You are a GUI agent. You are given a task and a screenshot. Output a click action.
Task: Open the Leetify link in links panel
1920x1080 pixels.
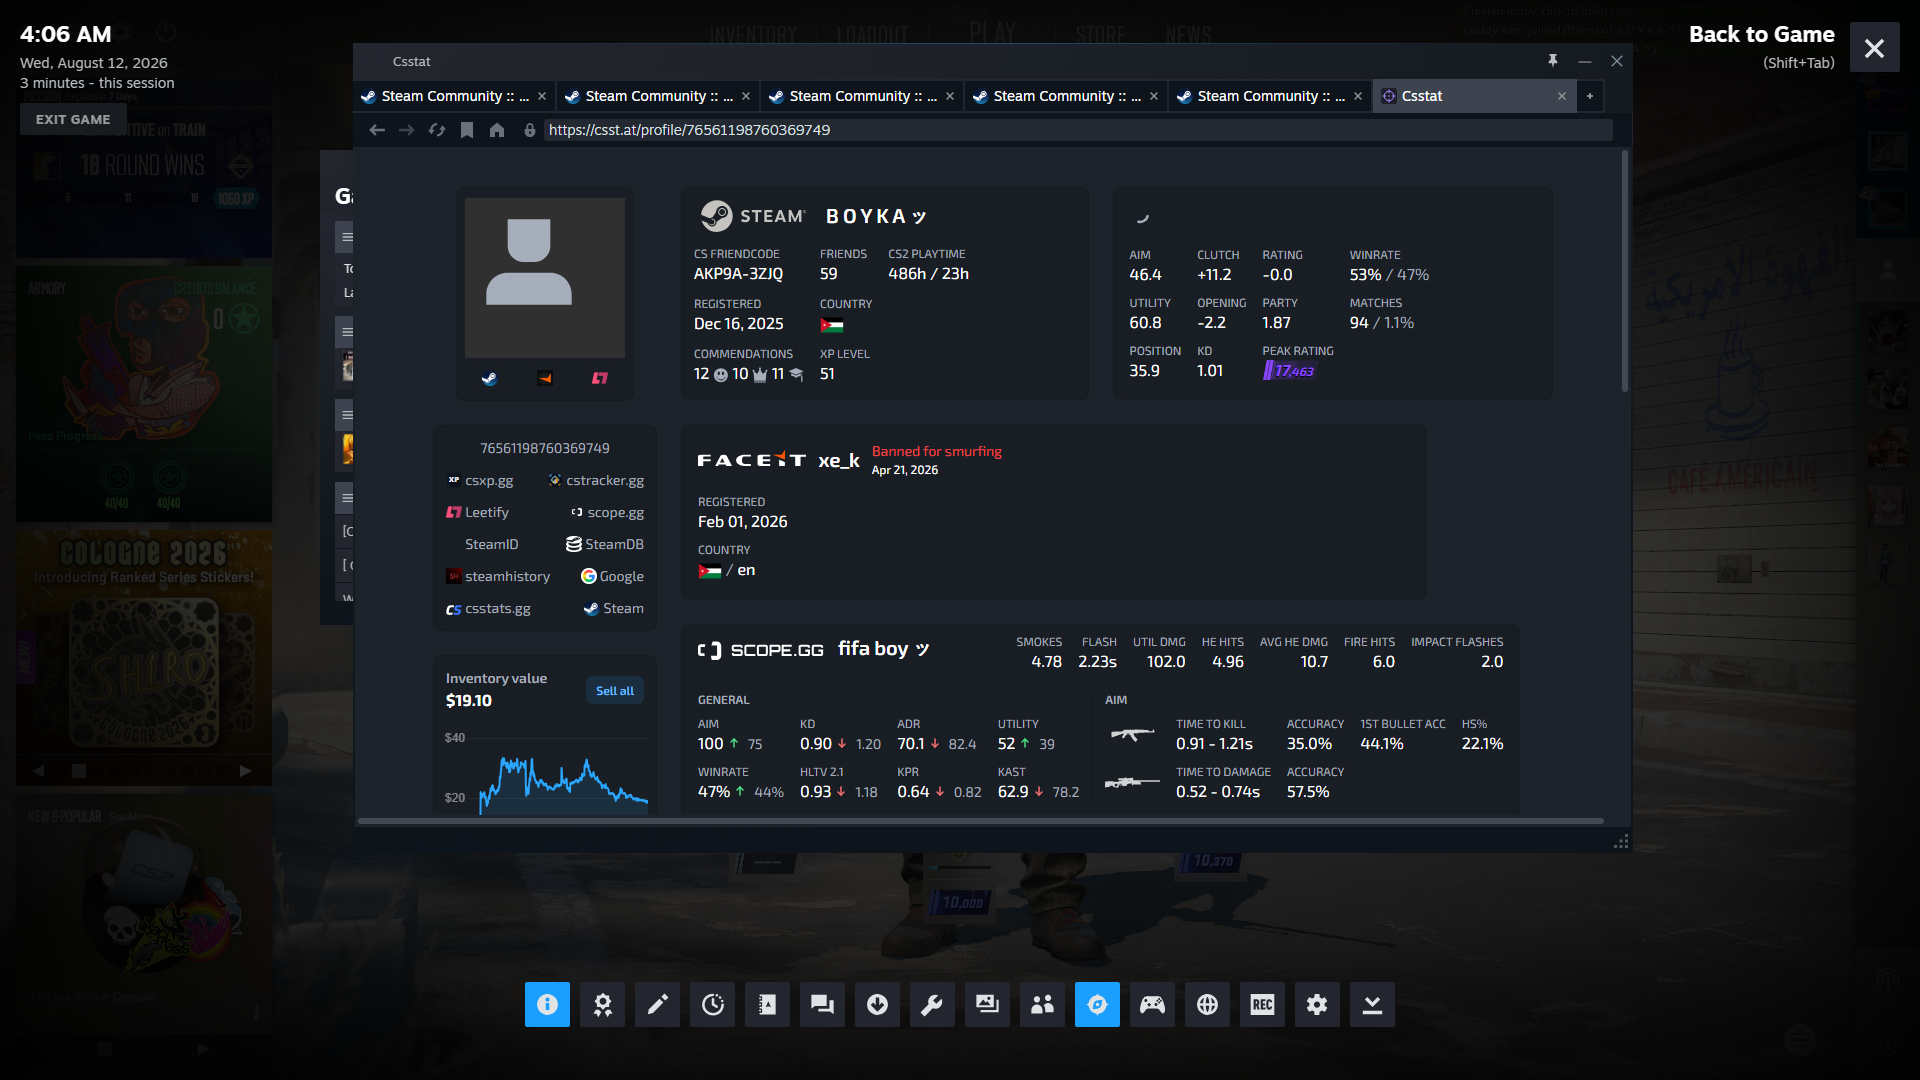[x=478, y=512]
